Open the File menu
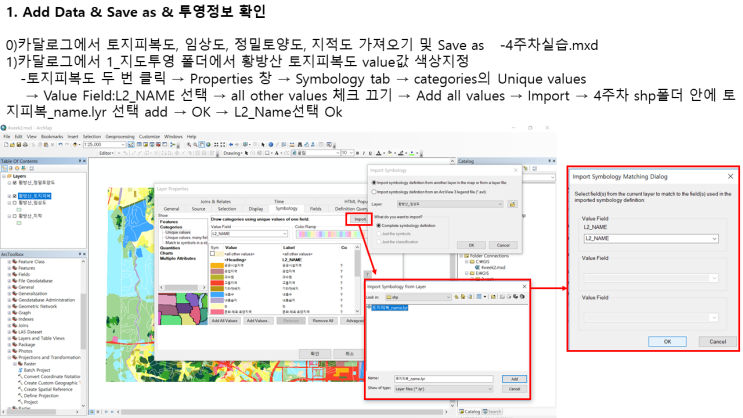The height and width of the screenshot is (418, 743). [7, 136]
